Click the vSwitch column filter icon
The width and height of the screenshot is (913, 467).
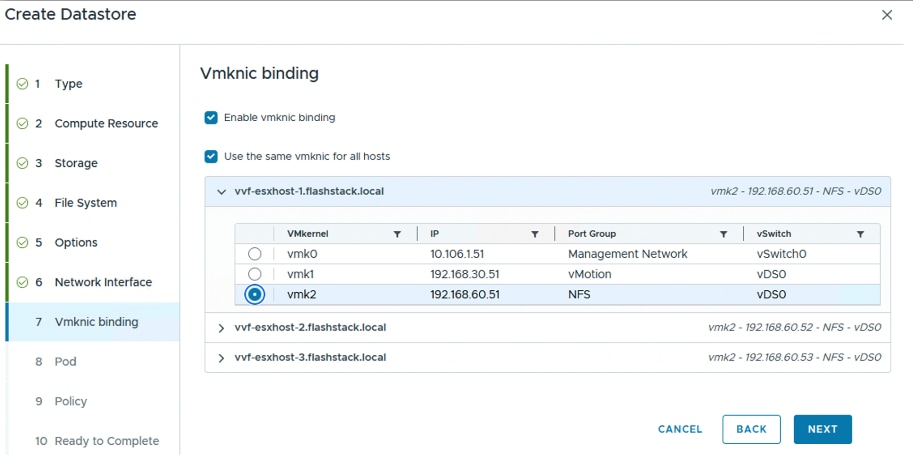[860, 234]
